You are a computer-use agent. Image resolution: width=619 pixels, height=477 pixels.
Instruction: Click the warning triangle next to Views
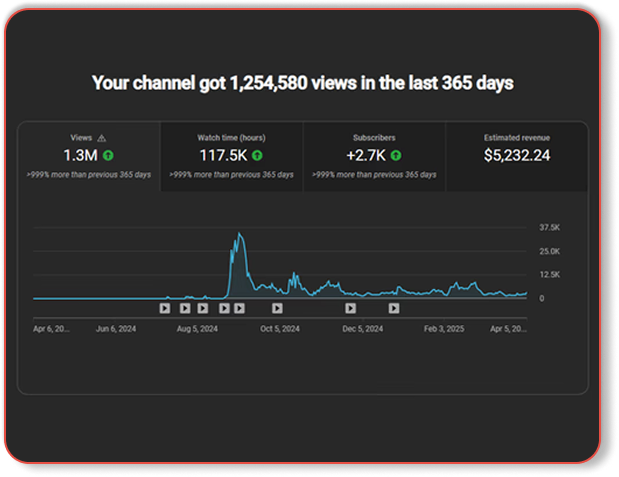[x=101, y=138]
